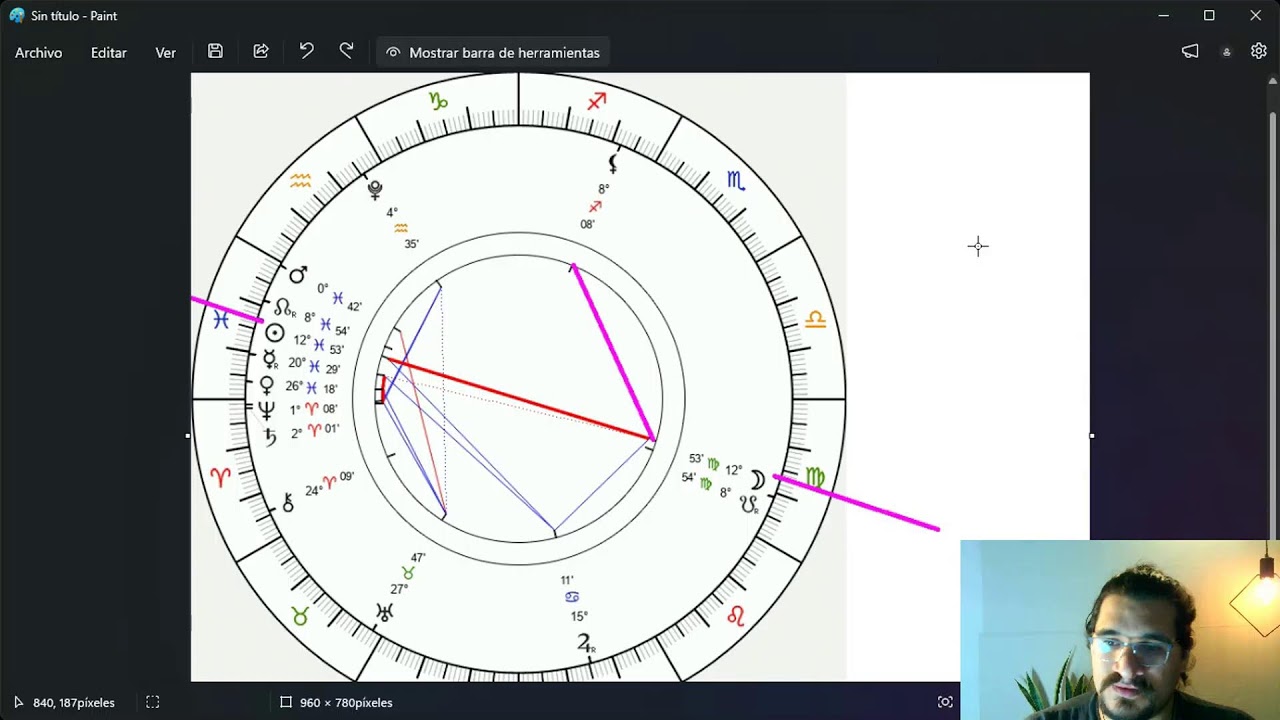The image size is (1280, 720).
Task: Click the Paint app icon in title bar
Action: [x=16, y=16]
